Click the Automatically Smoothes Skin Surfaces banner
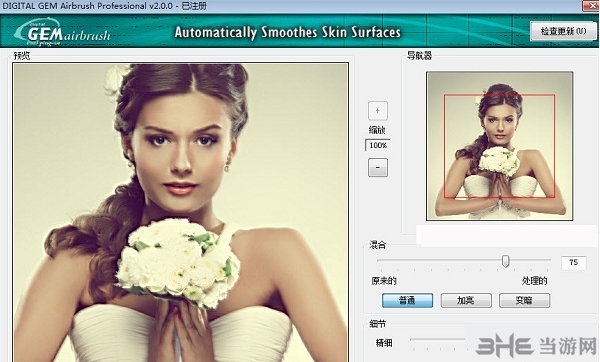This screenshot has width=600, height=362. tap(287, 33)
